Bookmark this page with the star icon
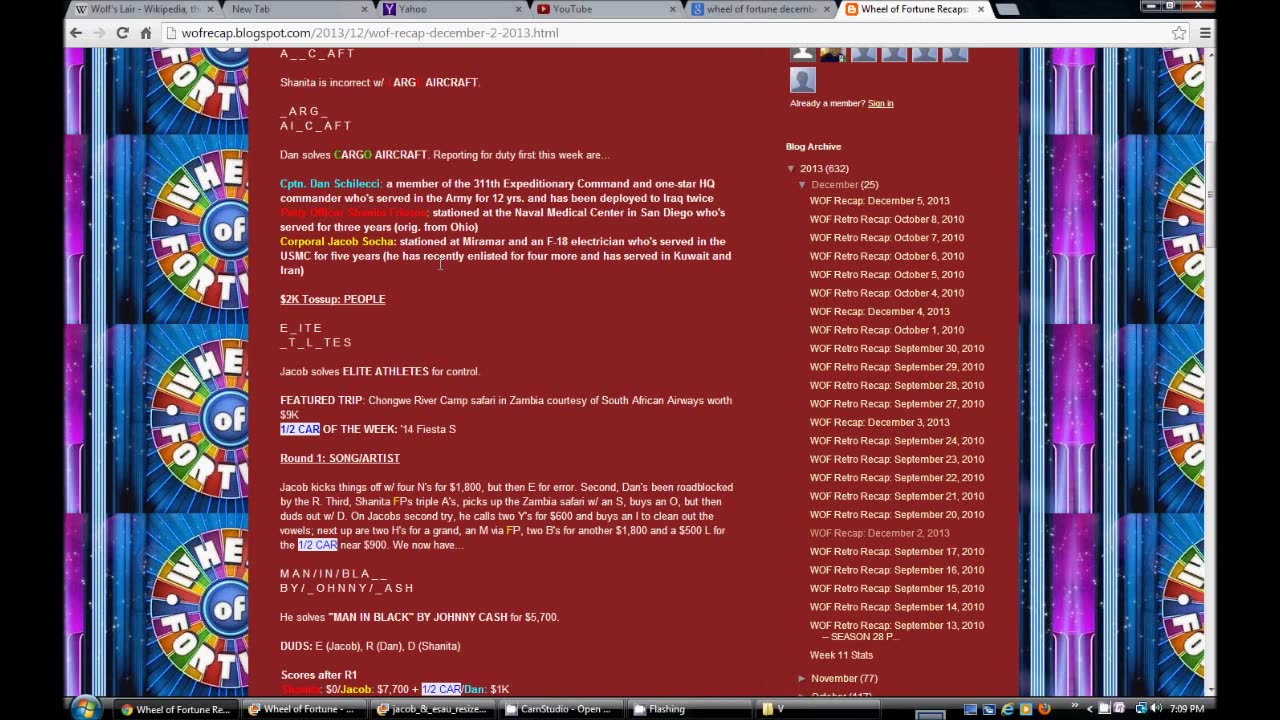 [1179, 33]
